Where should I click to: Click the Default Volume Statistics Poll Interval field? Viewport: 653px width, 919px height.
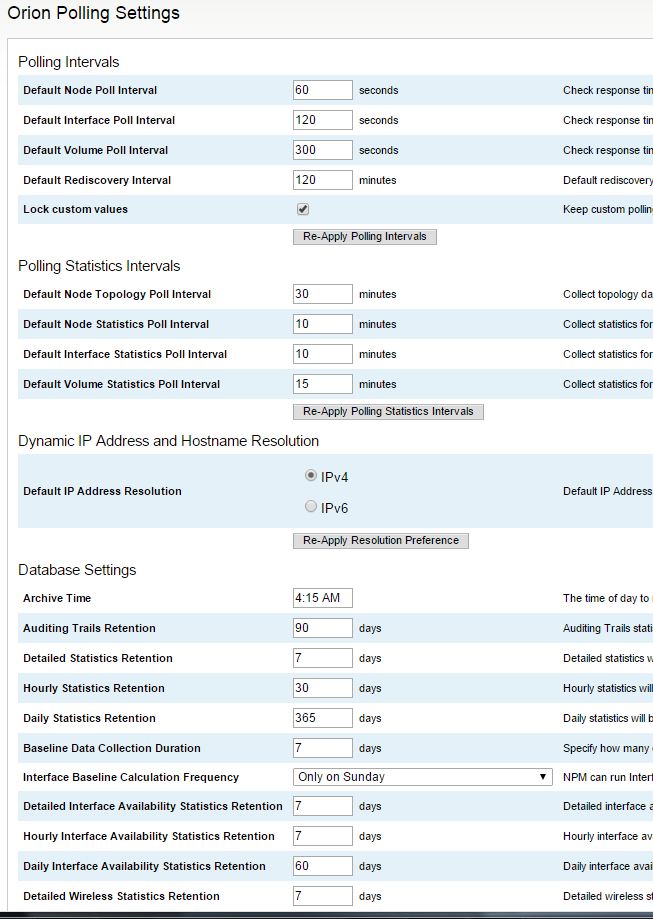(x=320, y=384)
